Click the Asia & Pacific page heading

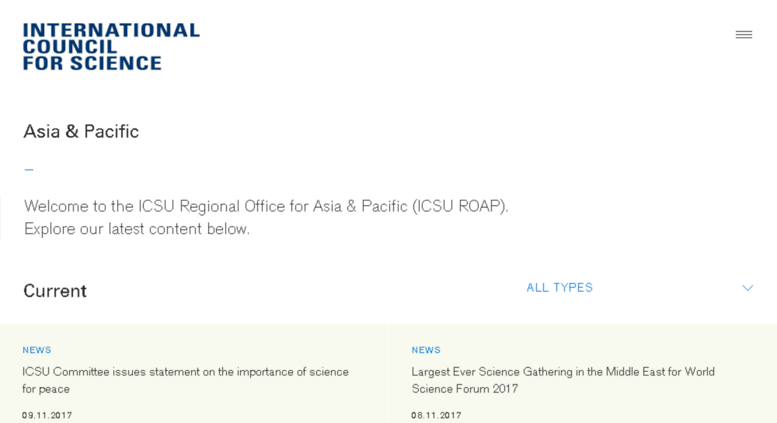81,132
